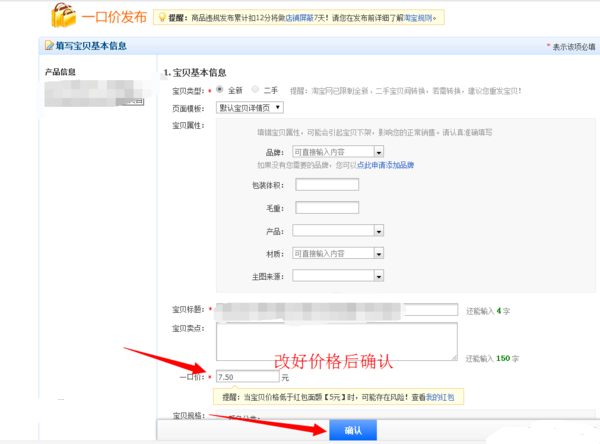Select the 二手 radio button
Screen dimensions: 600x444
pos(255,89)
